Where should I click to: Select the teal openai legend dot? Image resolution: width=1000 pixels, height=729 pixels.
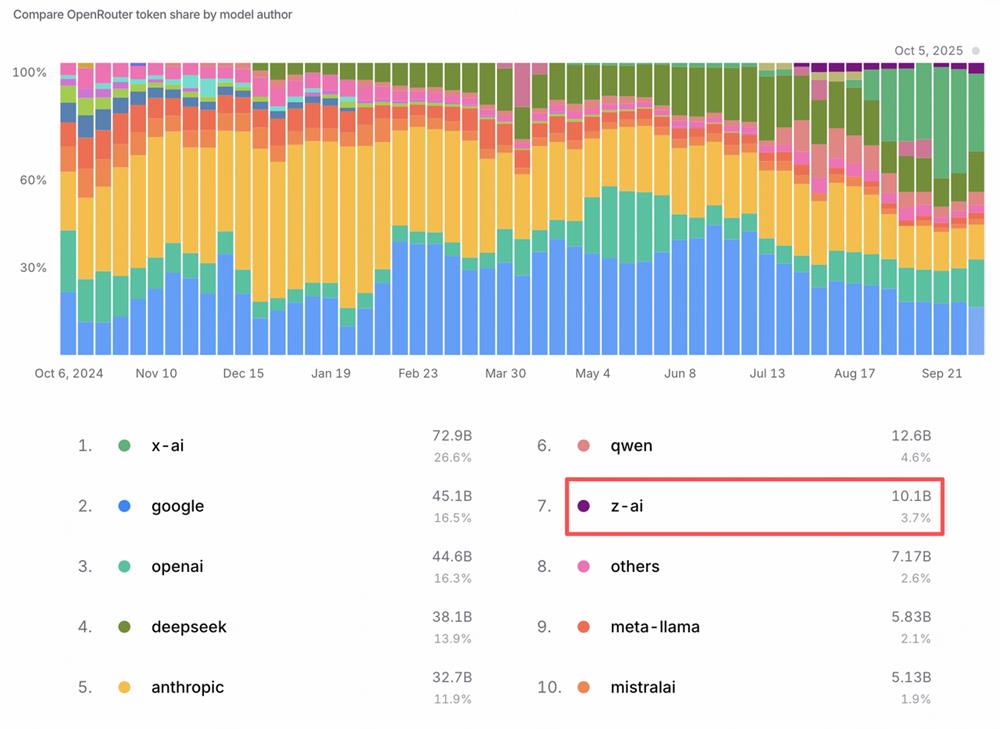pos(124,566)
